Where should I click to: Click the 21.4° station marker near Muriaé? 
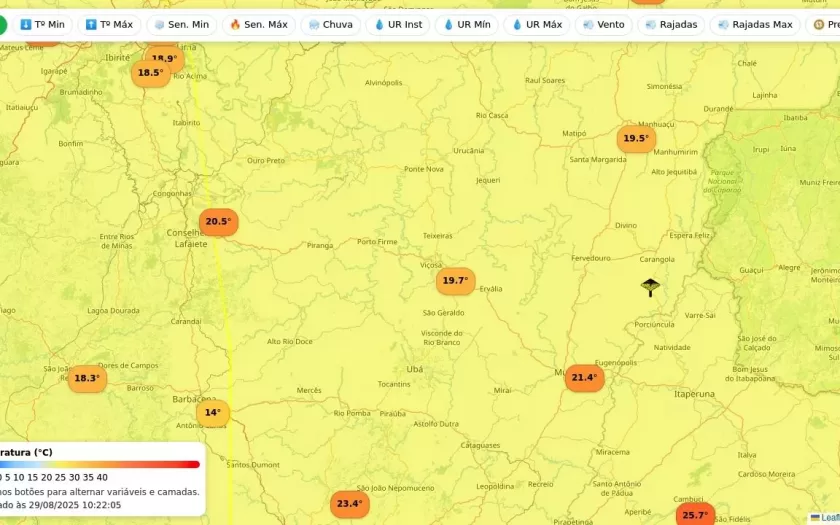(584, 378)
